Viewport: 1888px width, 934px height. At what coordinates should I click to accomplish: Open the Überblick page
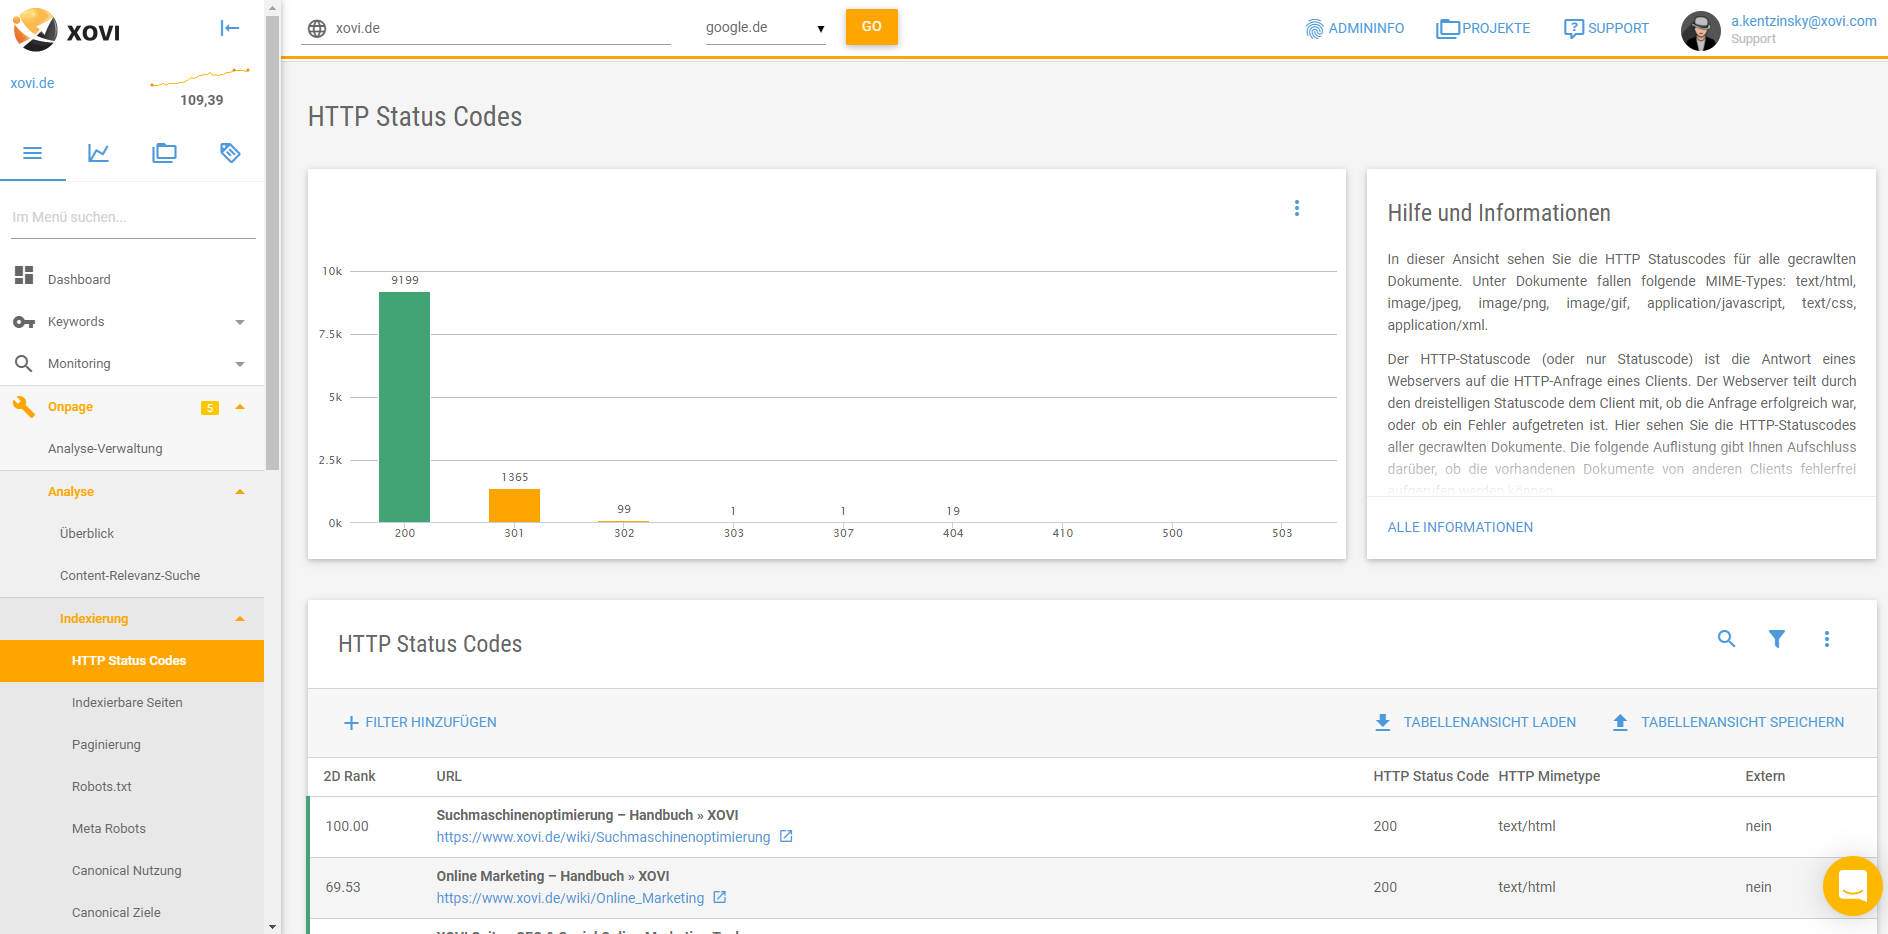87,534
